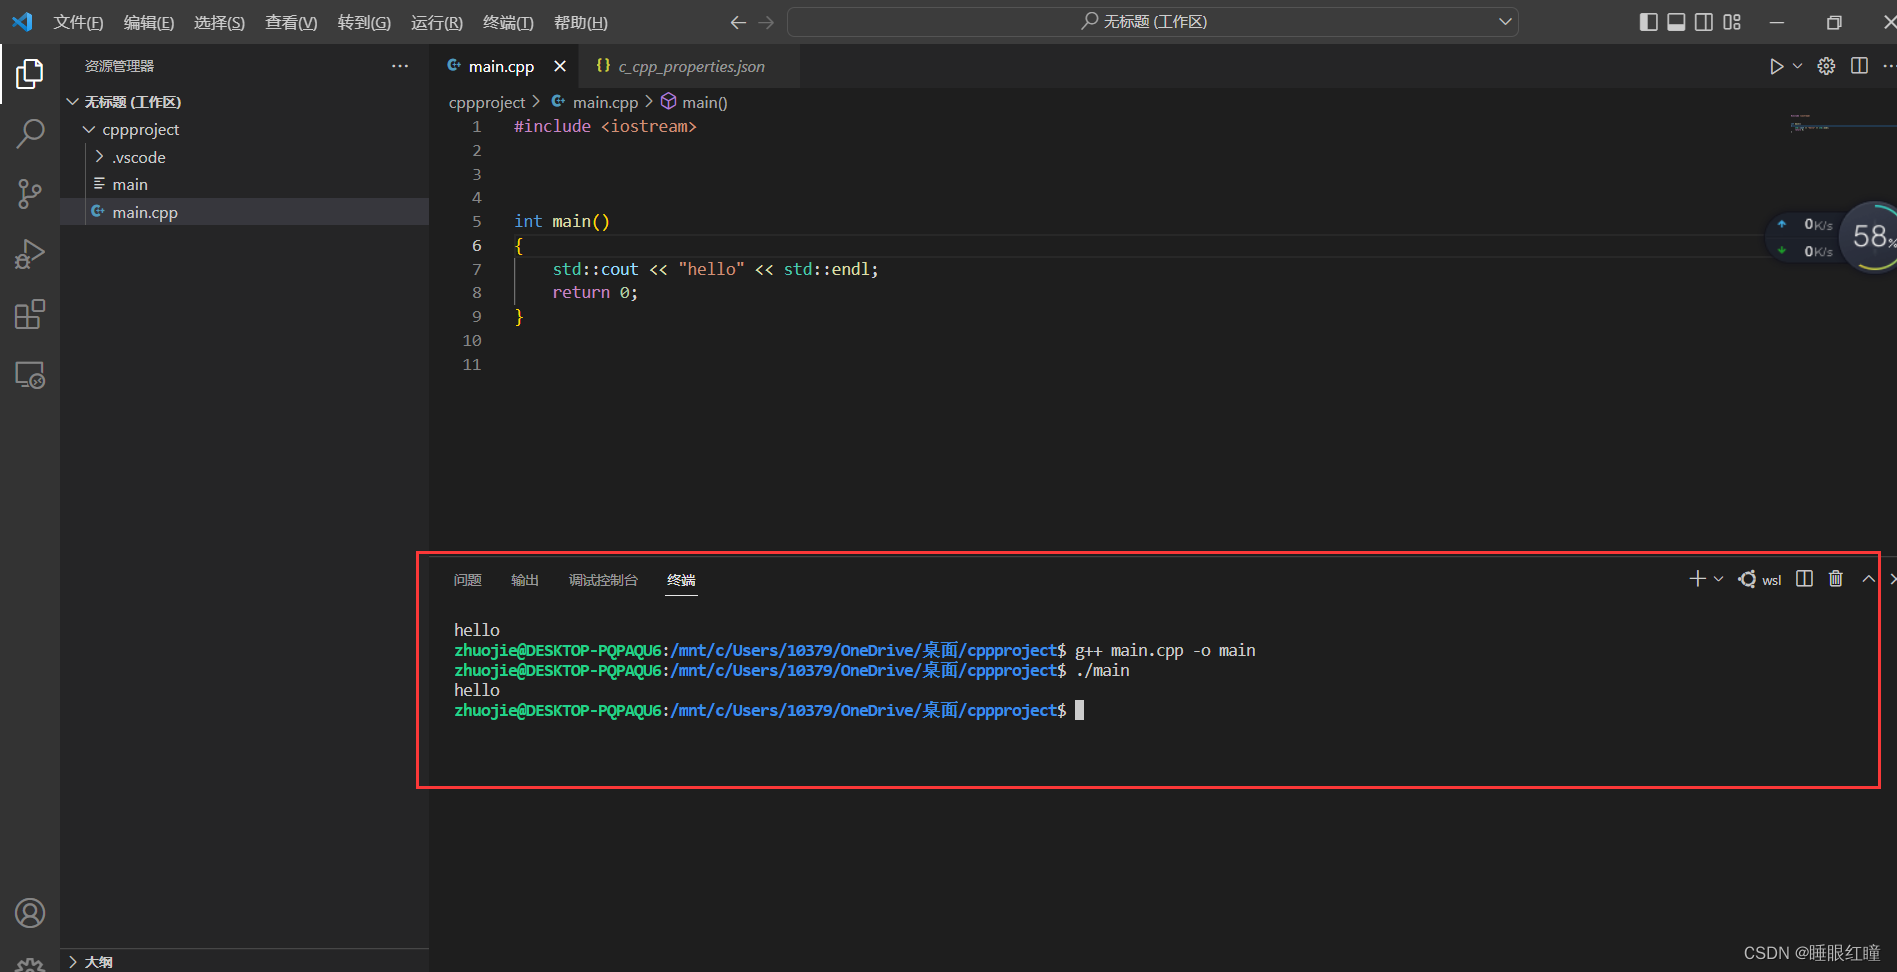Image resolution: width=1897 pixels, height=972 pixels.
Task: Kill terminal with the trash icon
Action: pos(1836,579)
